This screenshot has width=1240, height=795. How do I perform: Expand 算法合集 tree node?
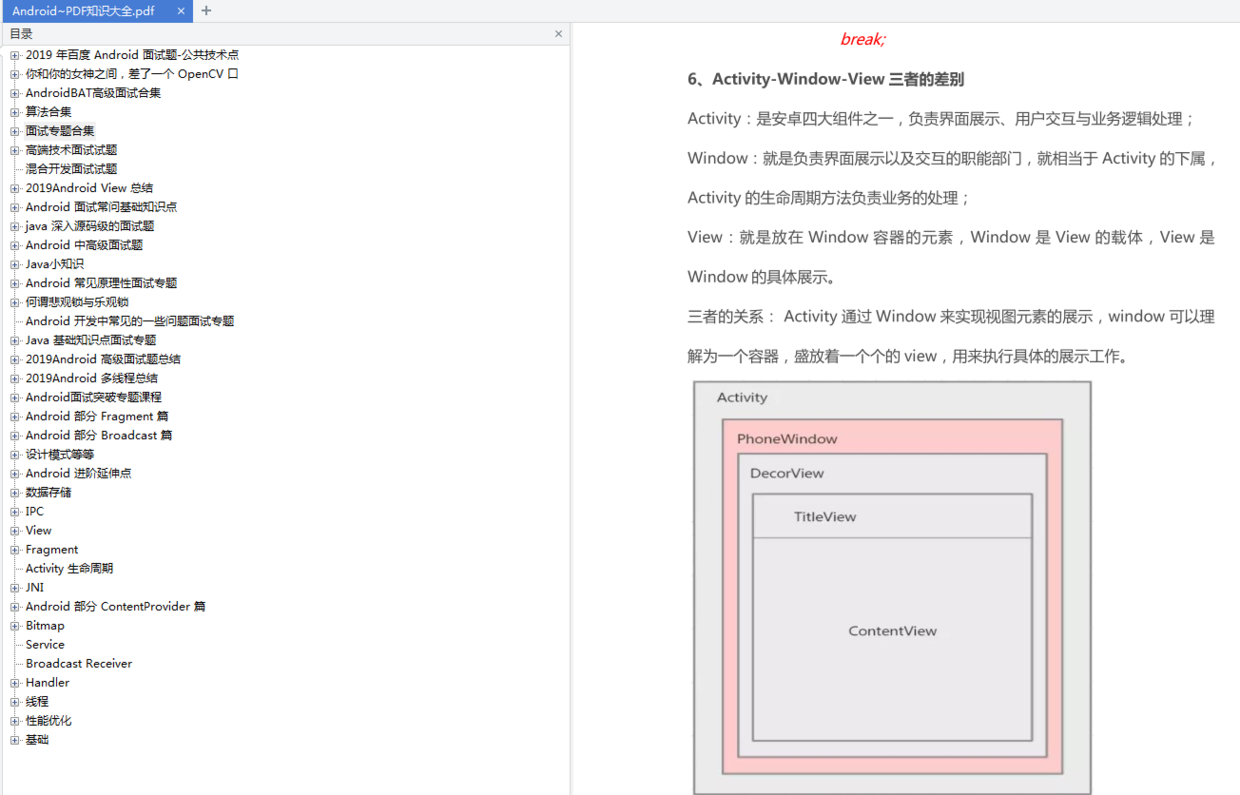15,112
